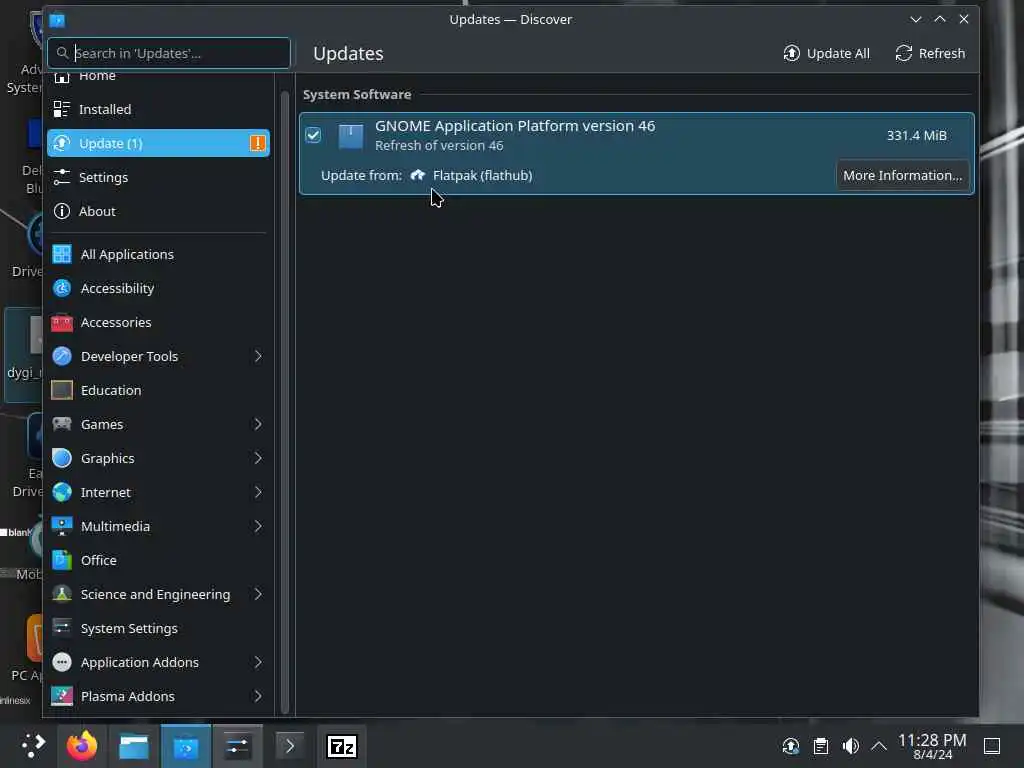This screenshot has width=1024, height=768.
Task: Select the Accessories category label
Action: [116, 322]
